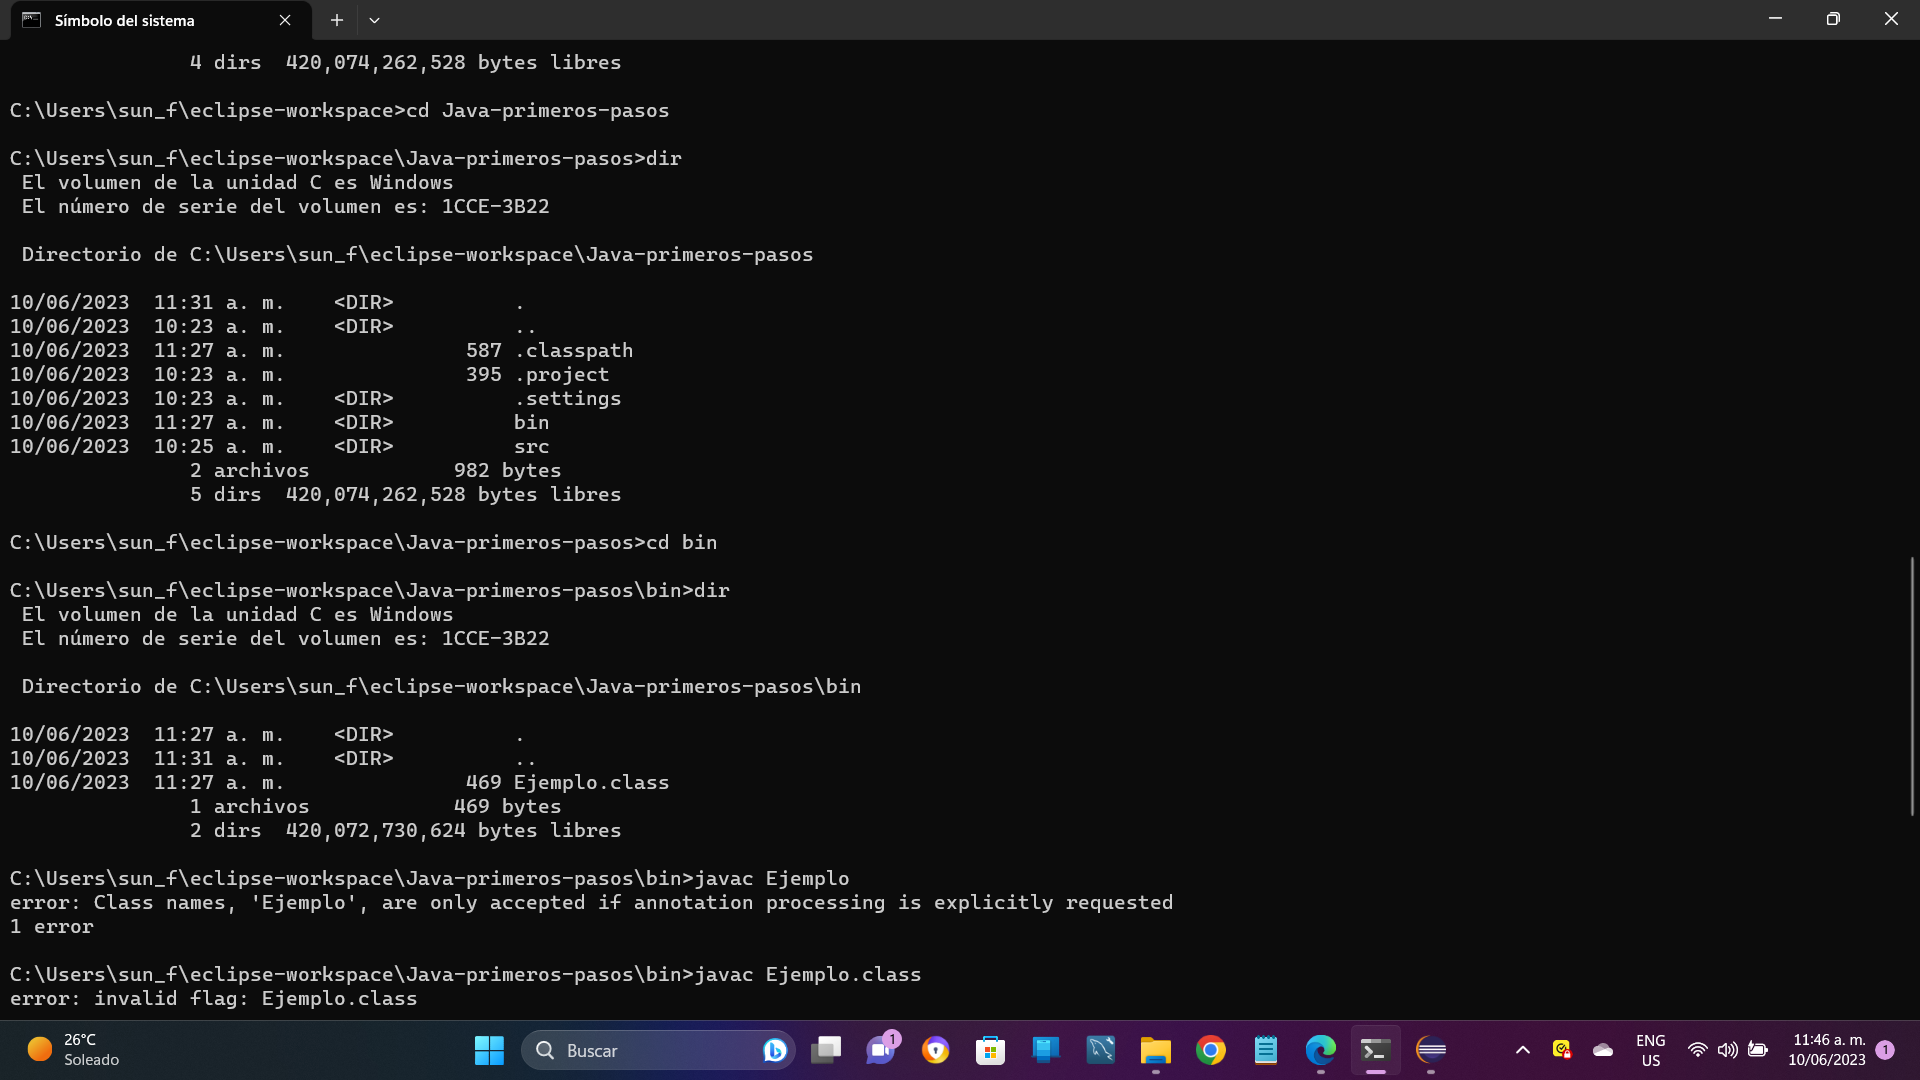
Task: Click the .settings directory entry
Action: pyautogui.click(x=568, y=399)
